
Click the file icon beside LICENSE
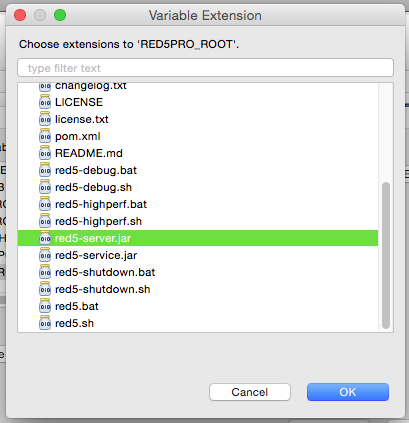[x=45, y=102]
